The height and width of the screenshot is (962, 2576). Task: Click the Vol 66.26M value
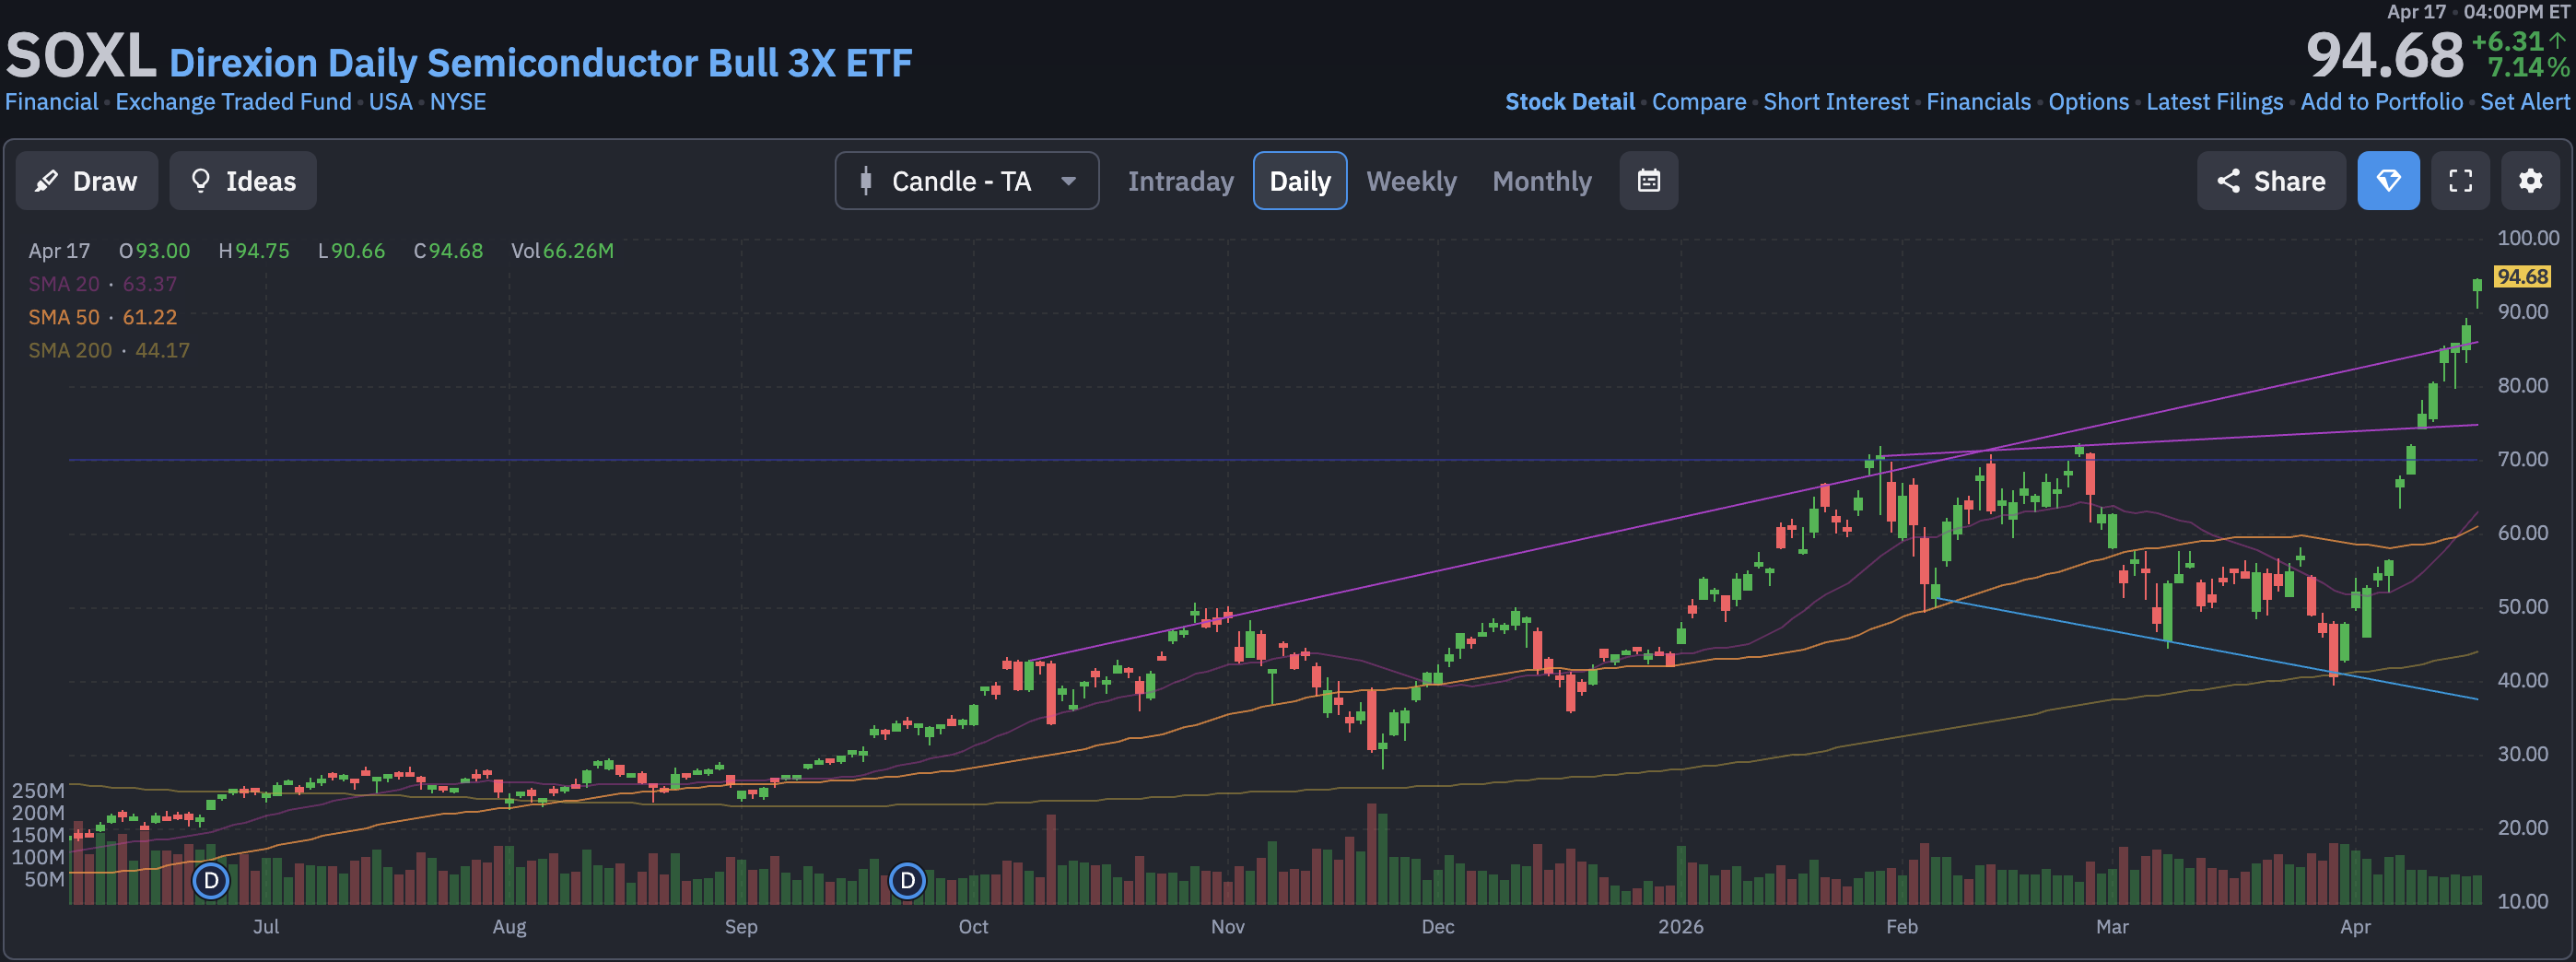pos(562,251)
